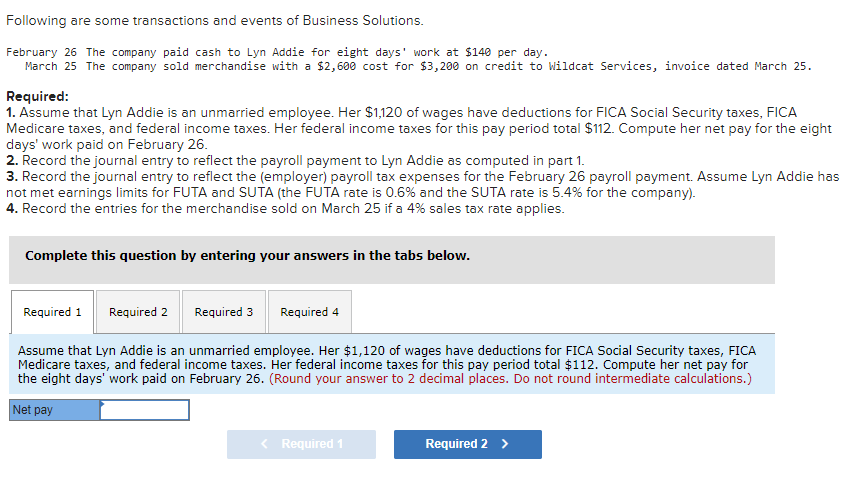
Task: Click the 'Complete this question' banner text
Action: tap(247, 256)
